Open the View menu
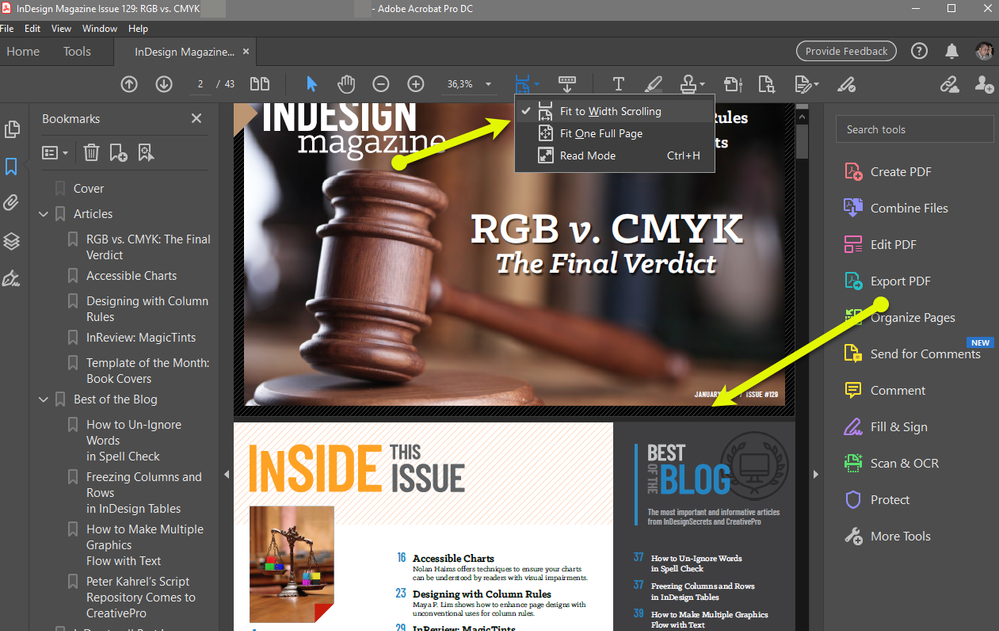The height and width of the screenshot is (631, 999). 61,29
